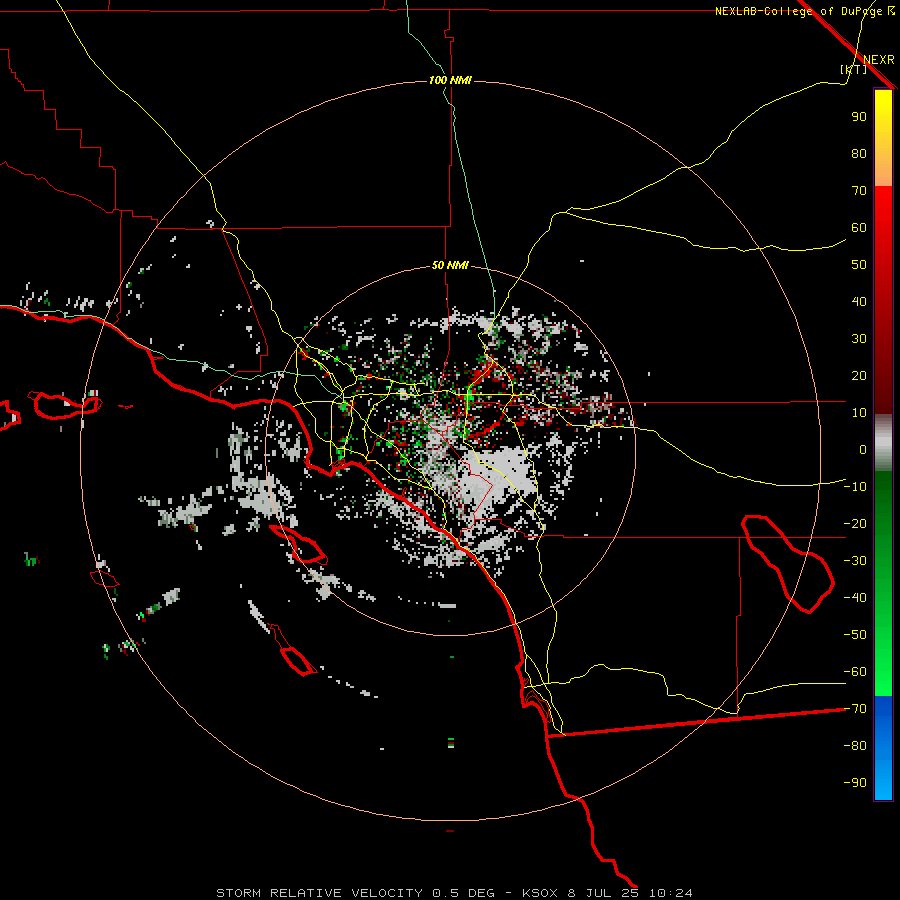Click the 20 value on the velocity scale
900x900 pixels.
pos(859,376)
